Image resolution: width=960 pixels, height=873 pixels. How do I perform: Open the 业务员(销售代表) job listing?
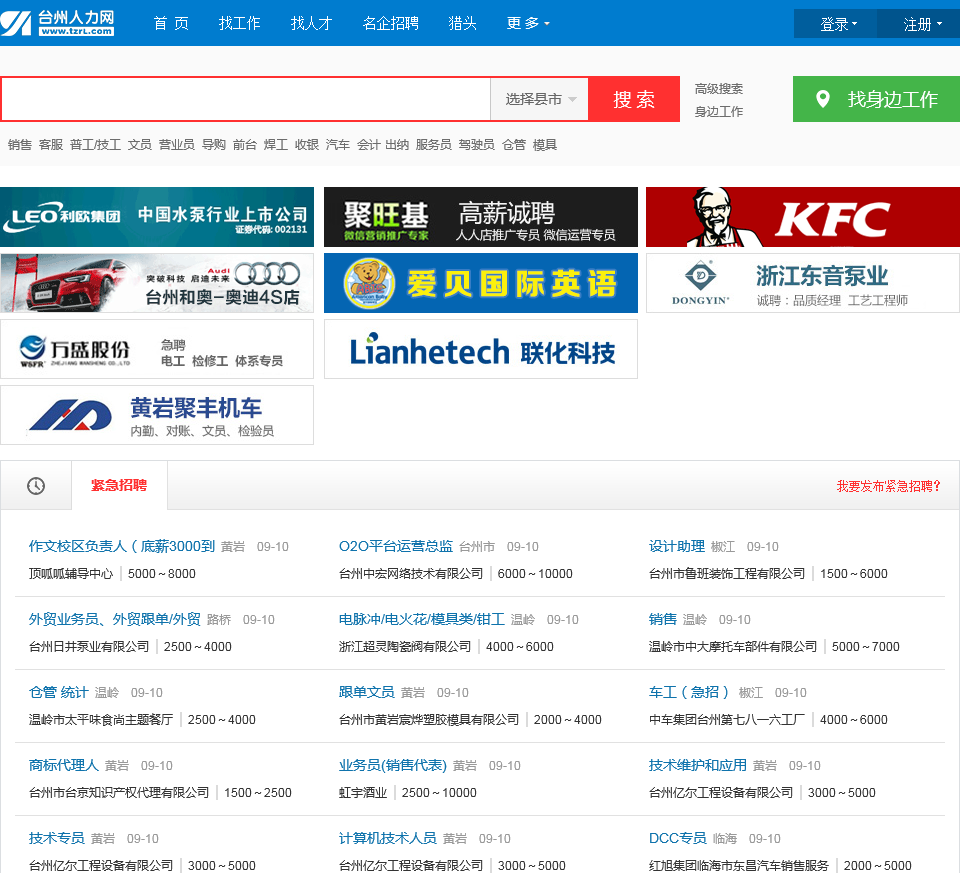393,765
